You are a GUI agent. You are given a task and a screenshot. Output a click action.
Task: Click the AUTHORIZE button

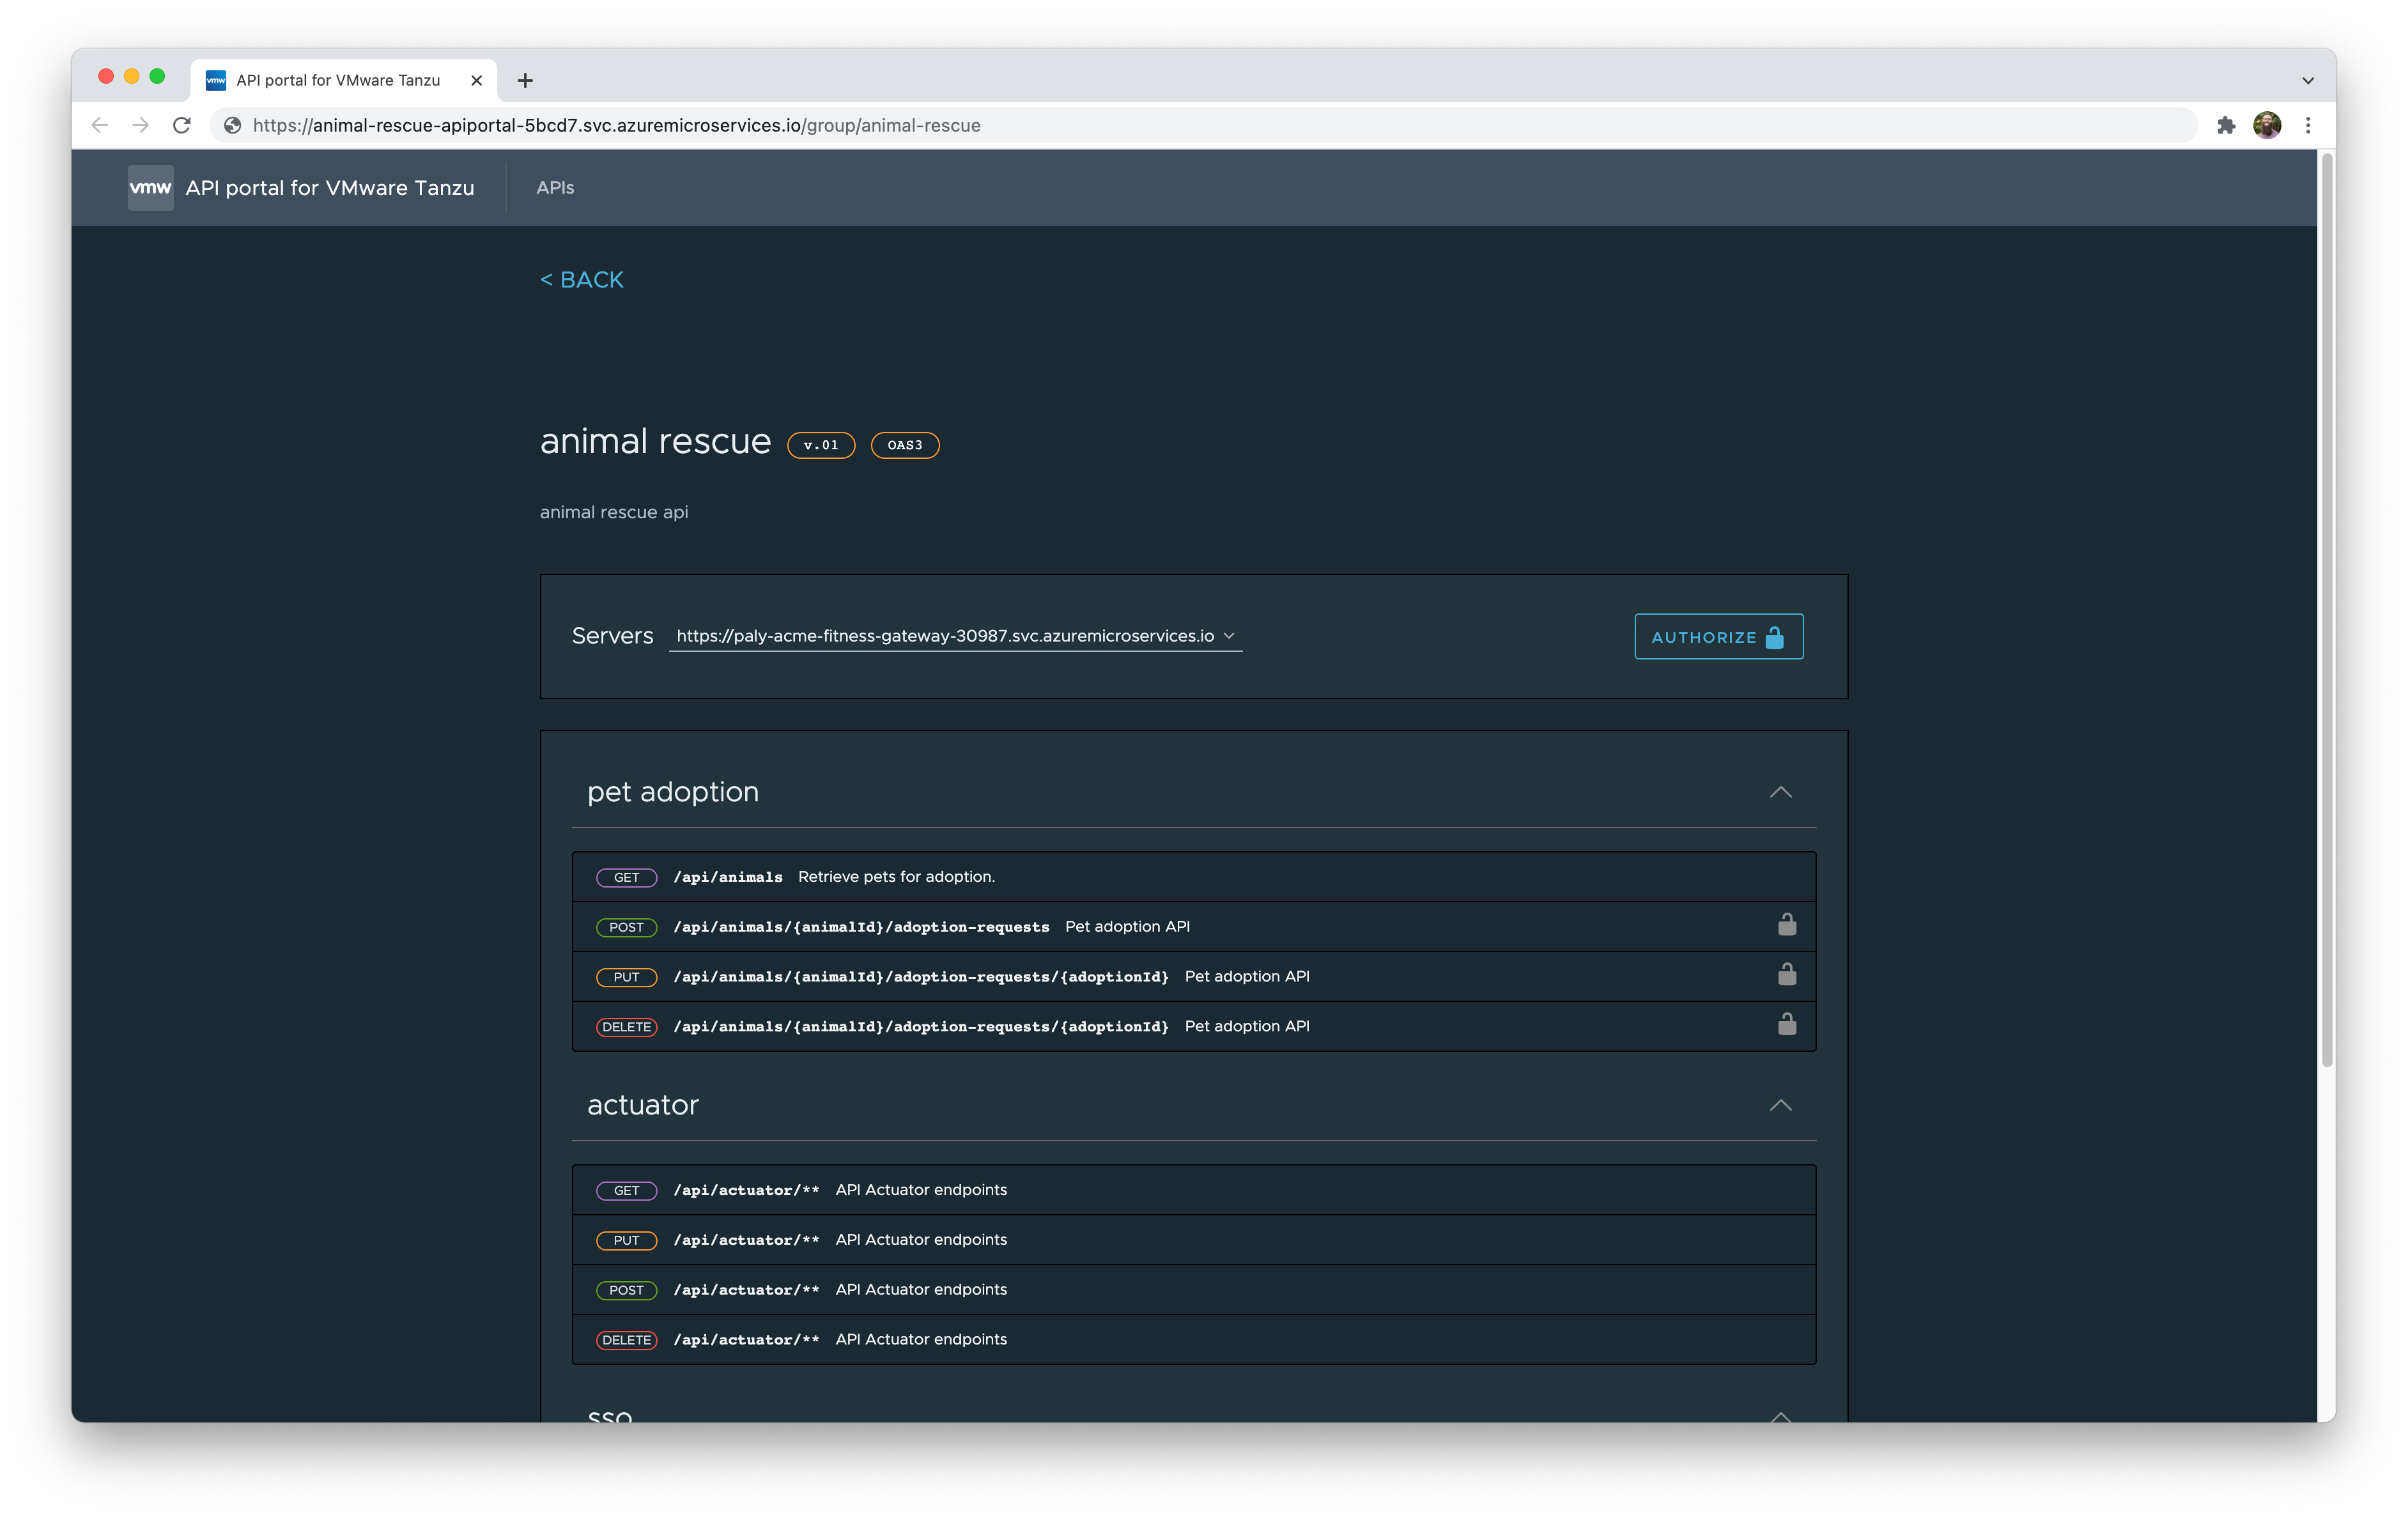click(1718, 637)
